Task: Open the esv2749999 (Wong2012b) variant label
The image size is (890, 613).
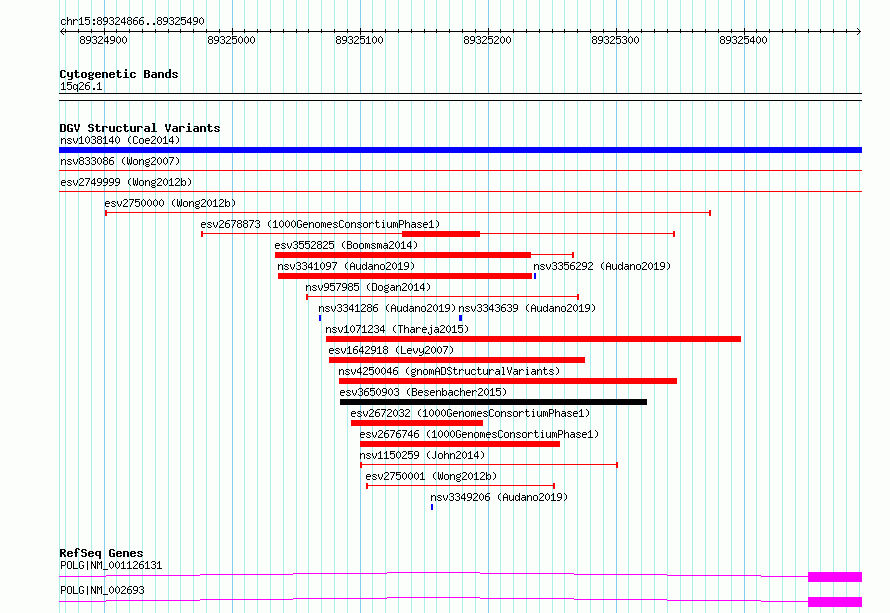Action: (x=126, y=182)
